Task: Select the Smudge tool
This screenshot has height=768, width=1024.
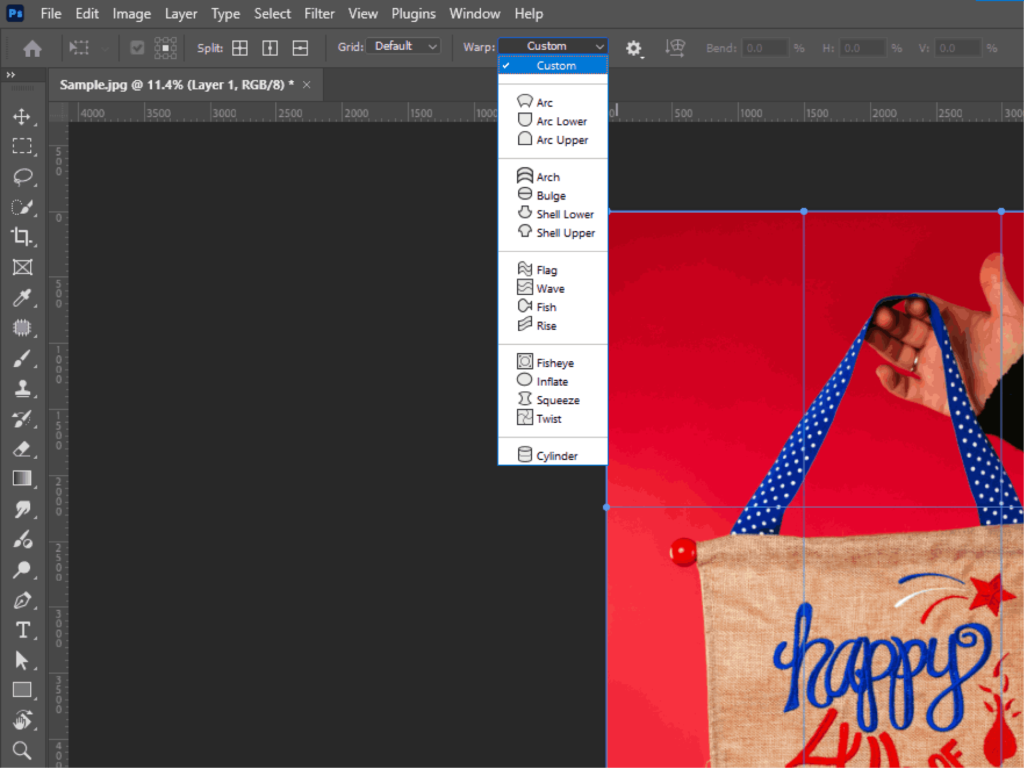Action: (x=22, y=509)
